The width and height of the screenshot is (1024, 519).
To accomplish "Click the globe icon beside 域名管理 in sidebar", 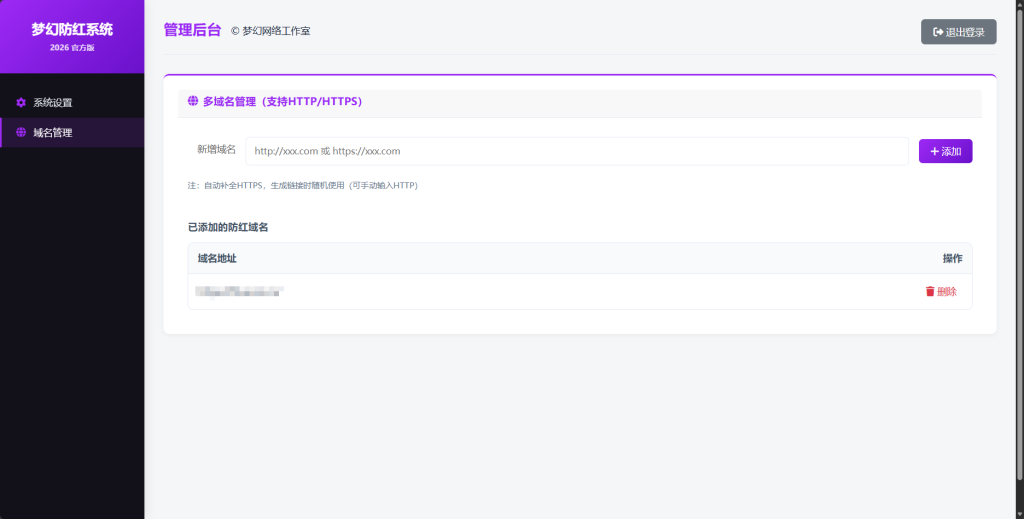I will (x=21, y=132).
